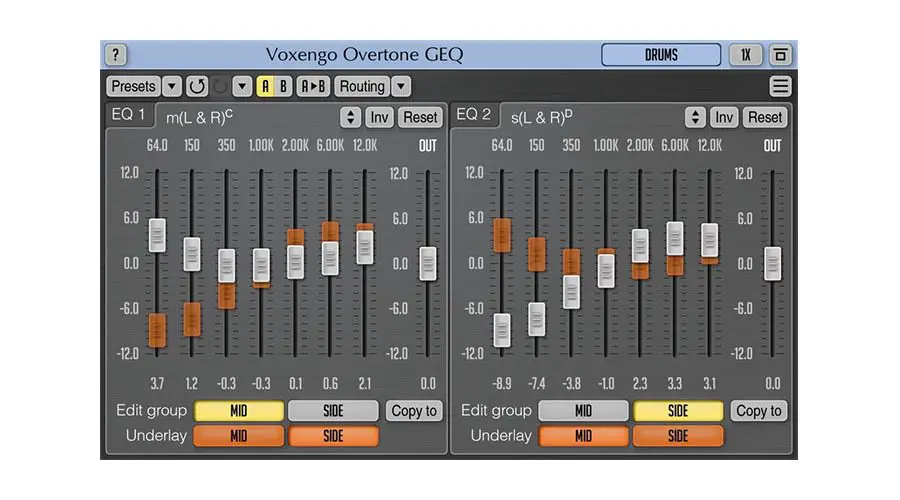This screenshot has height=500, width=900.
Task: Click the m(L & R) channel label in EQ 1
Action: click(x=199, y=117)
